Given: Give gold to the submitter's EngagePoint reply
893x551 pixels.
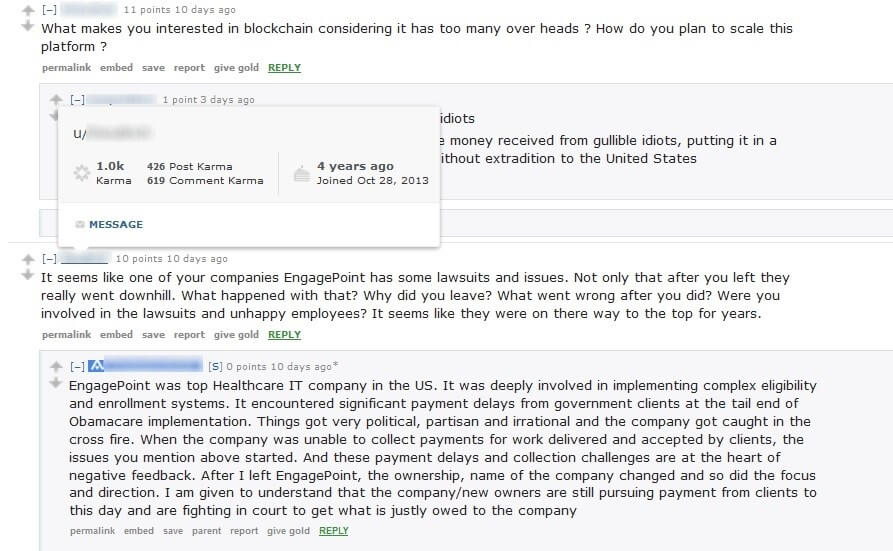Looking at the screenshot, I should pos(288,531).
